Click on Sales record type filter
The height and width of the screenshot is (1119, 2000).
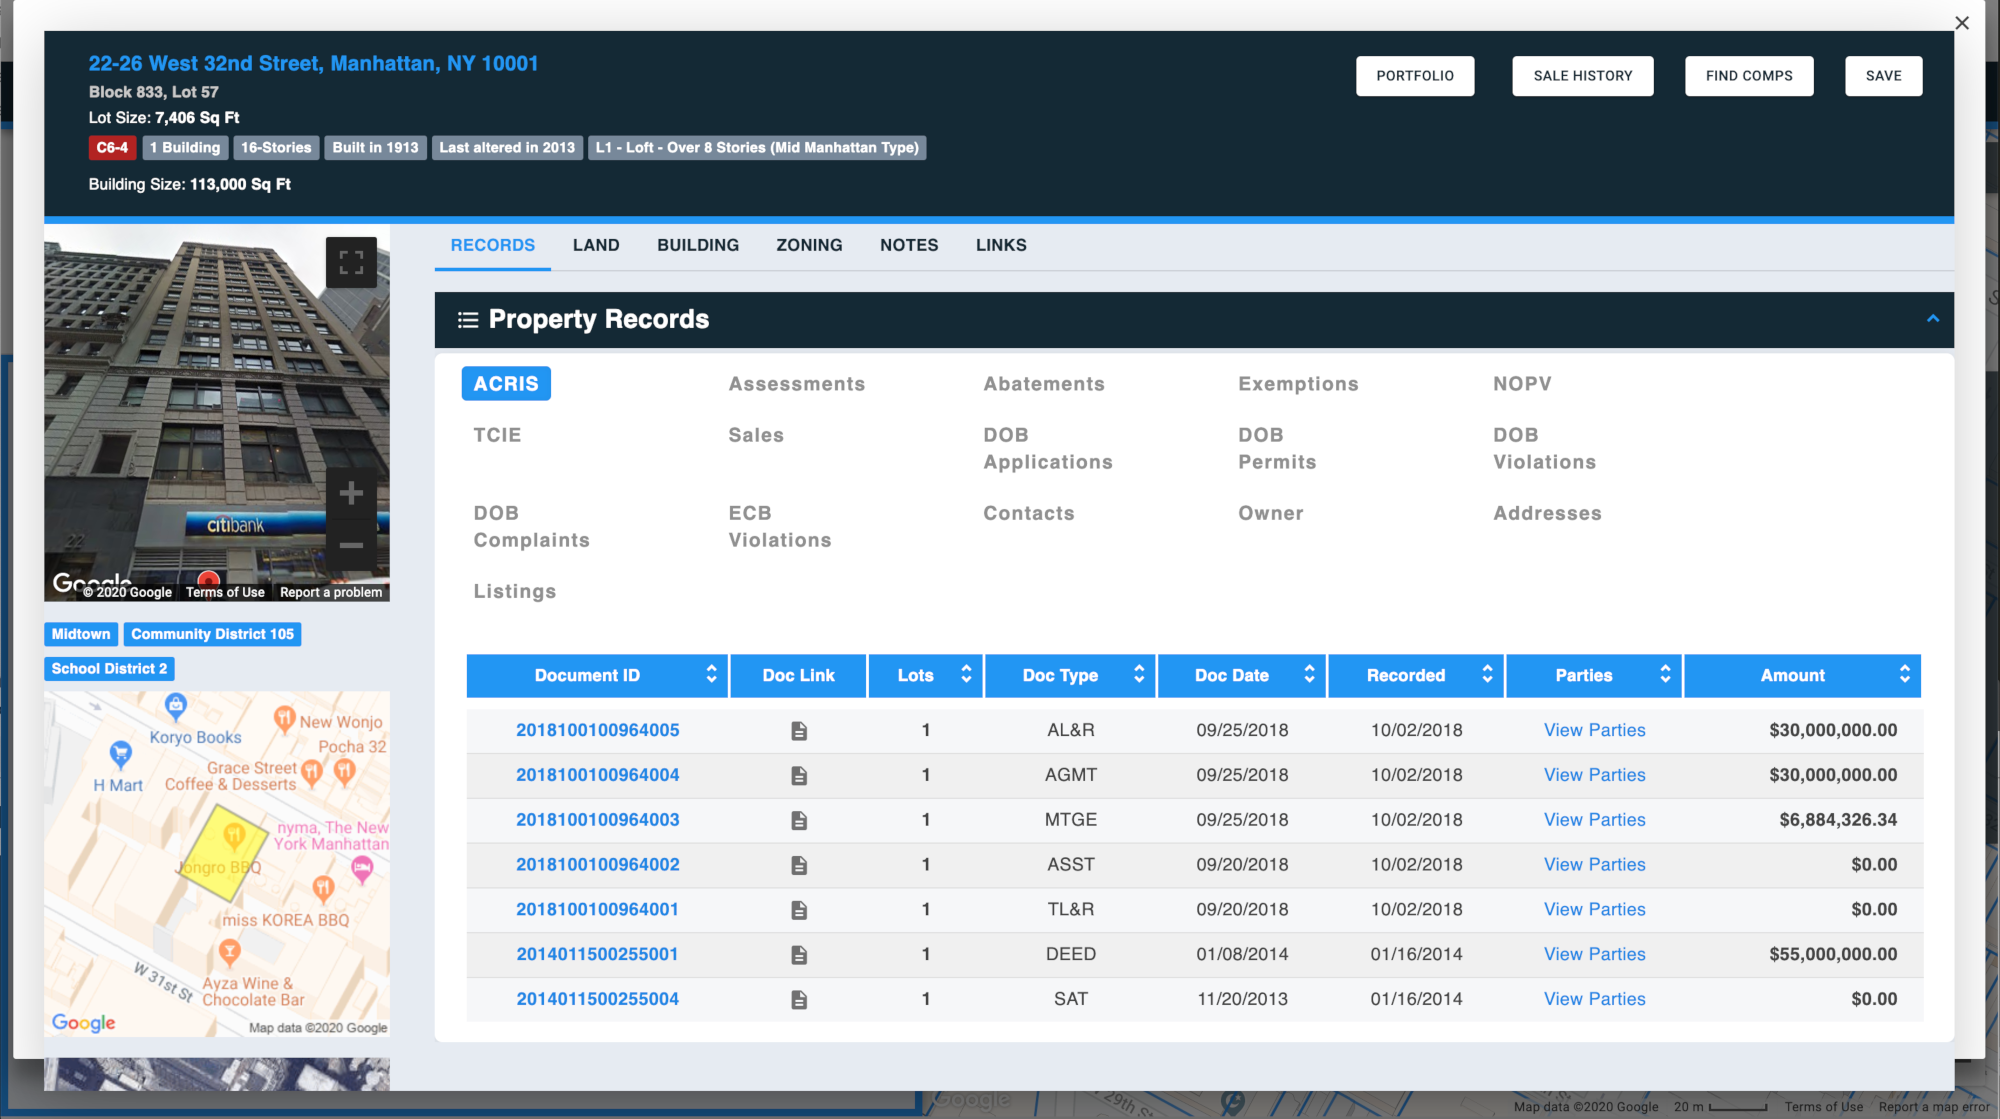pyautogui.click(x=755, y=434)
